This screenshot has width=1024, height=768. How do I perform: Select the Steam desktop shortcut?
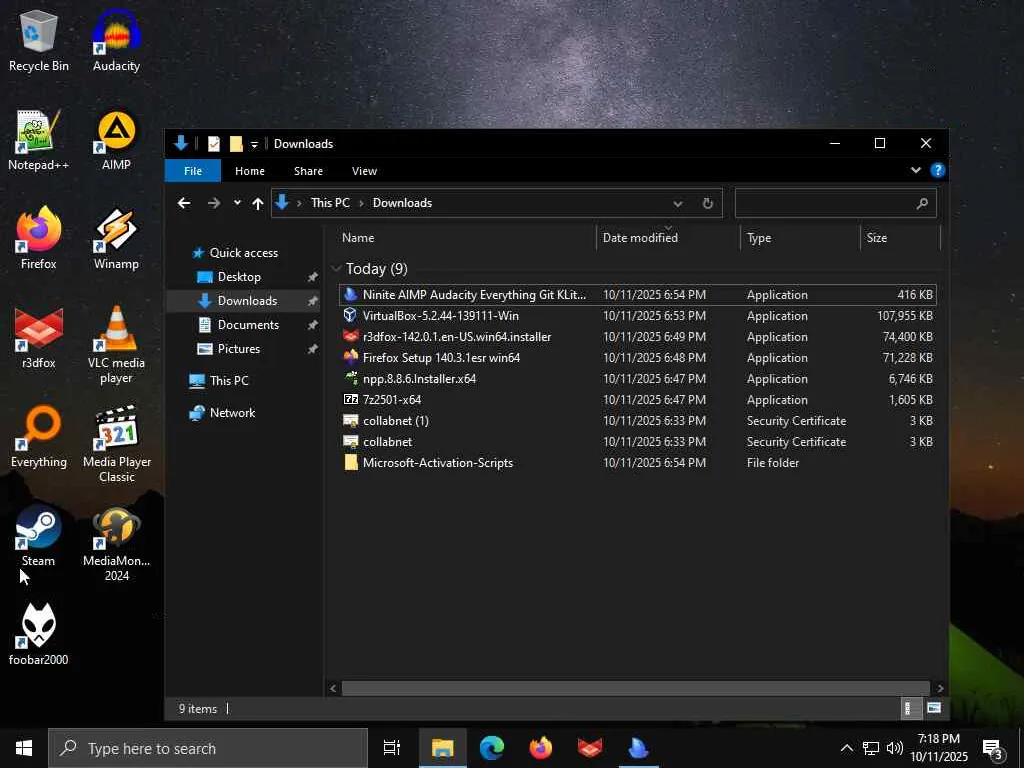pos(39,536)
